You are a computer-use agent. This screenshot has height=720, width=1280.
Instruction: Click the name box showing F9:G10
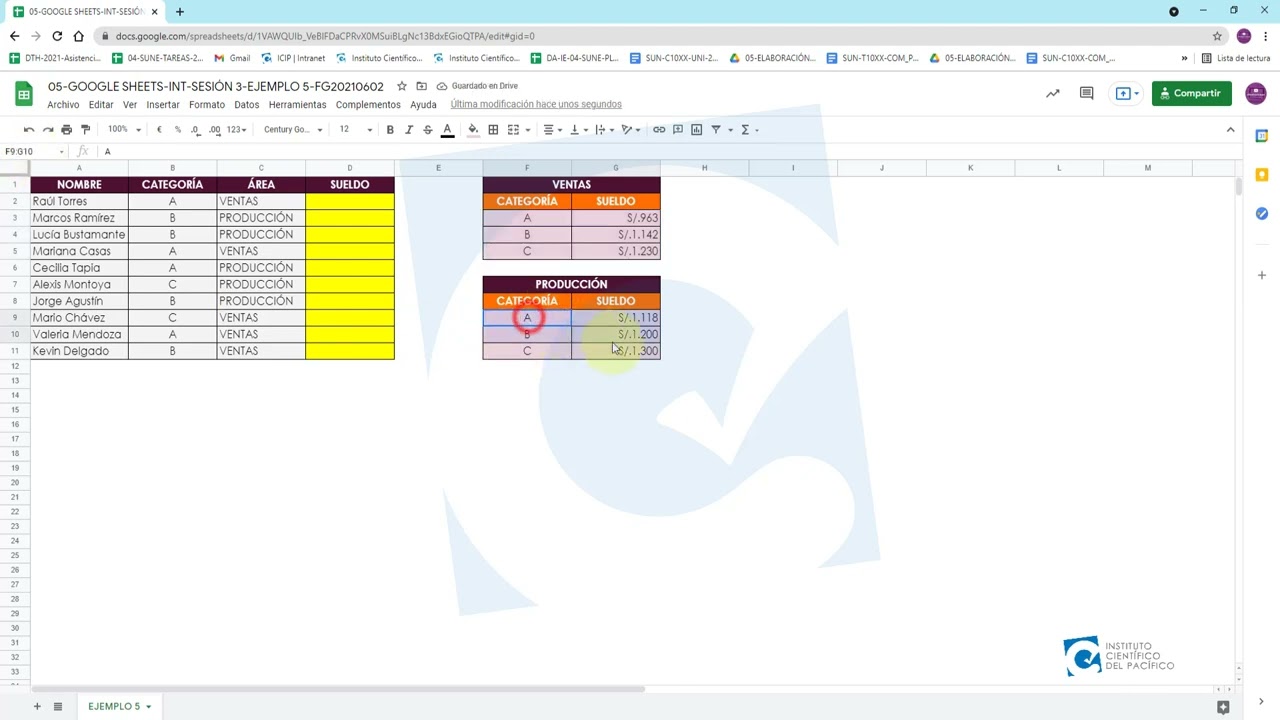[33, 152]
